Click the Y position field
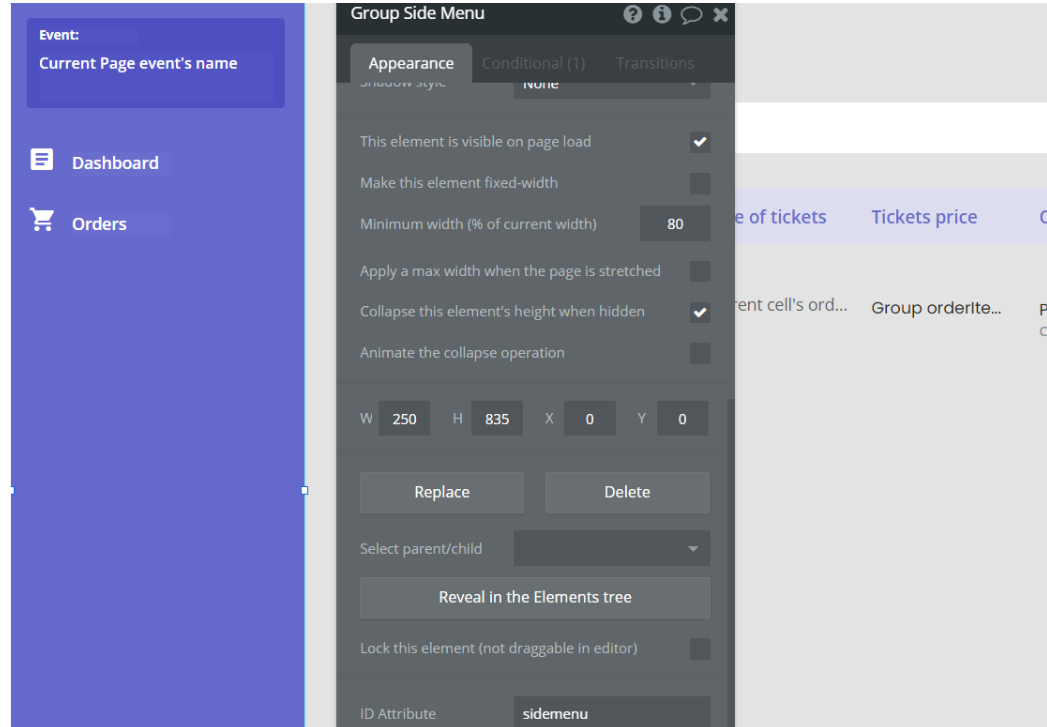Viewport: 1047px width, 727px height. click(682, 419)
